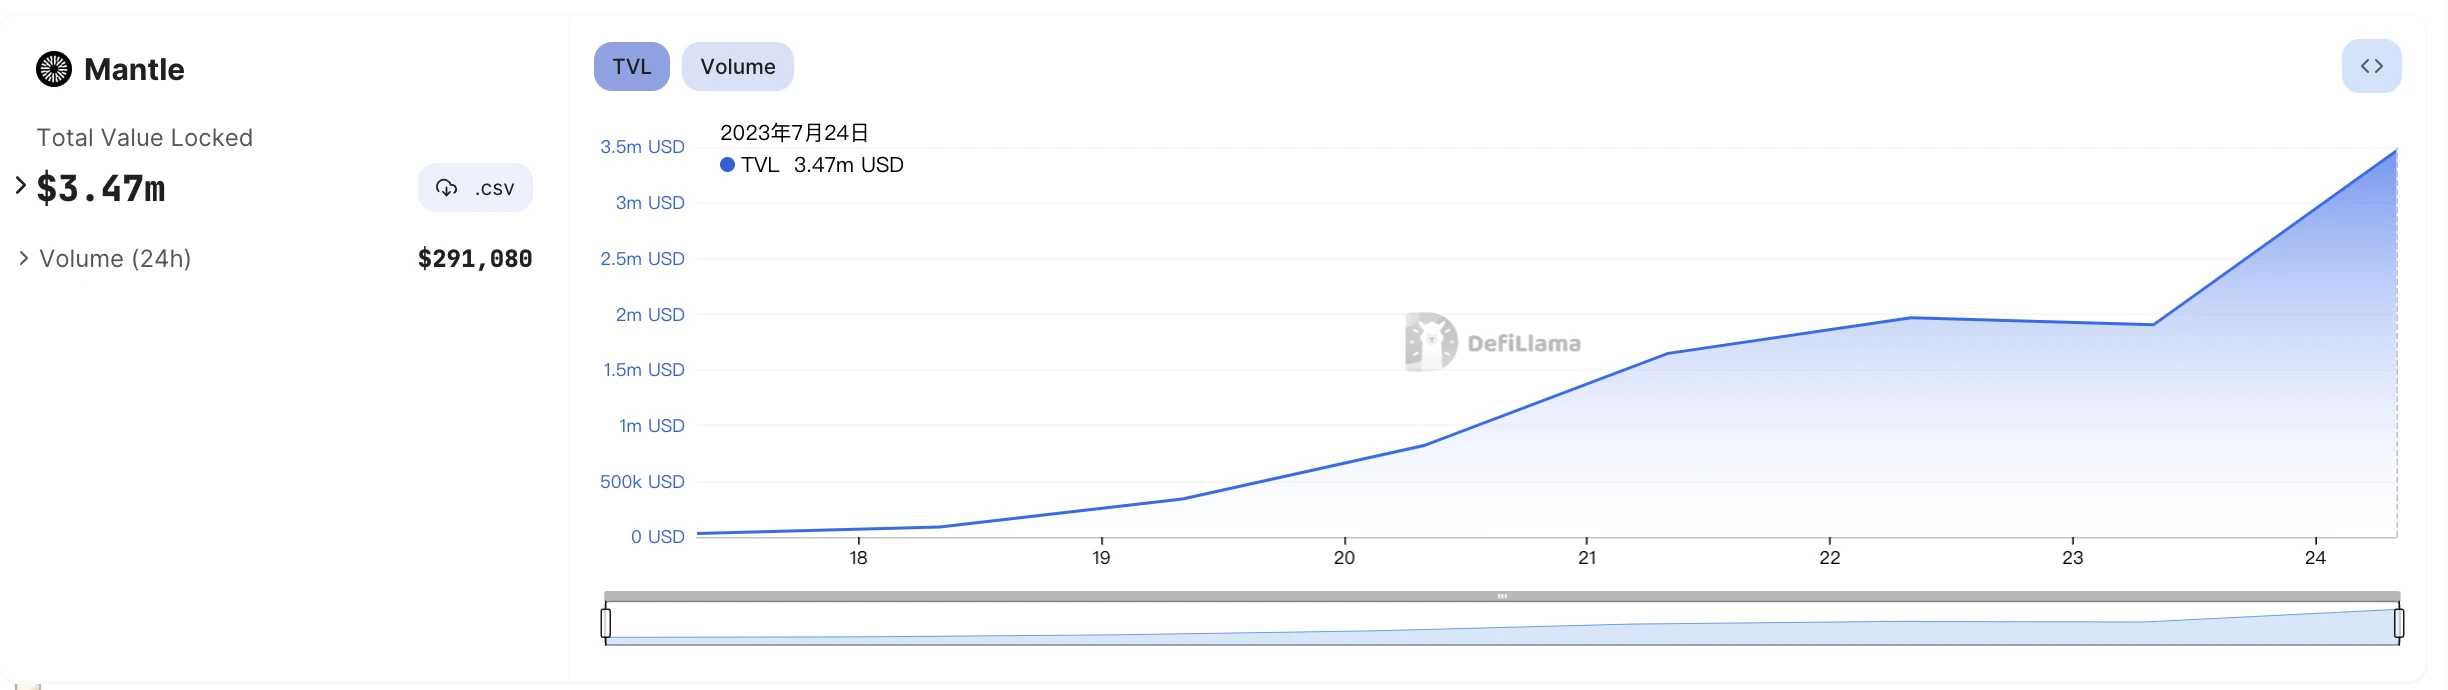The image size is (2448, 690).
Task: Click the left range slider handle
Action: (606, 623)
